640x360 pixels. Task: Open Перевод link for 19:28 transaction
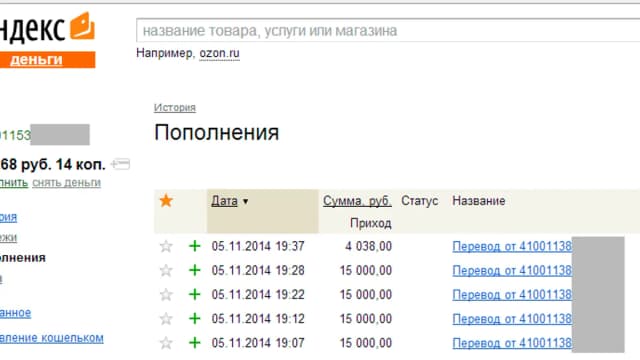click(512, 270)
